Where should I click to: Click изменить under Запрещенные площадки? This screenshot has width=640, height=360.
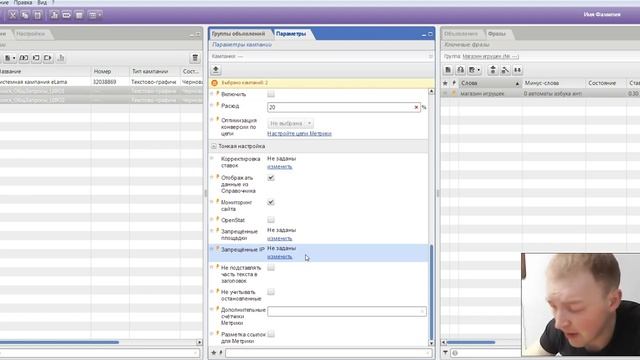coord(280,238)
